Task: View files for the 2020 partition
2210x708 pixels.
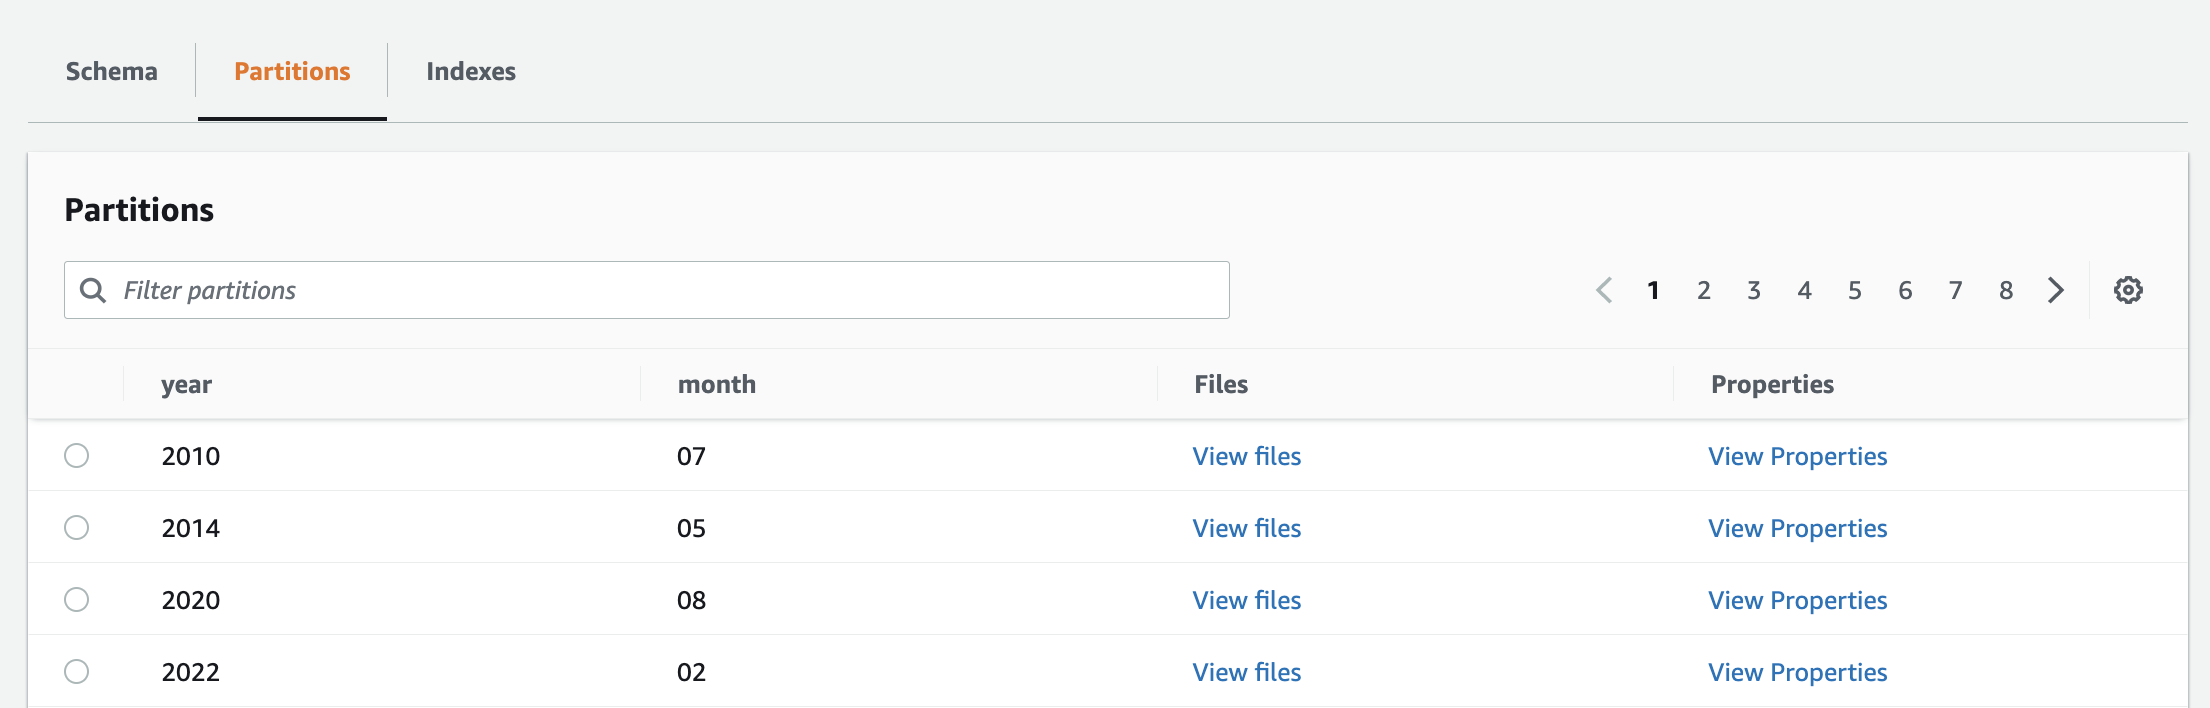Action: [1246, 600]
